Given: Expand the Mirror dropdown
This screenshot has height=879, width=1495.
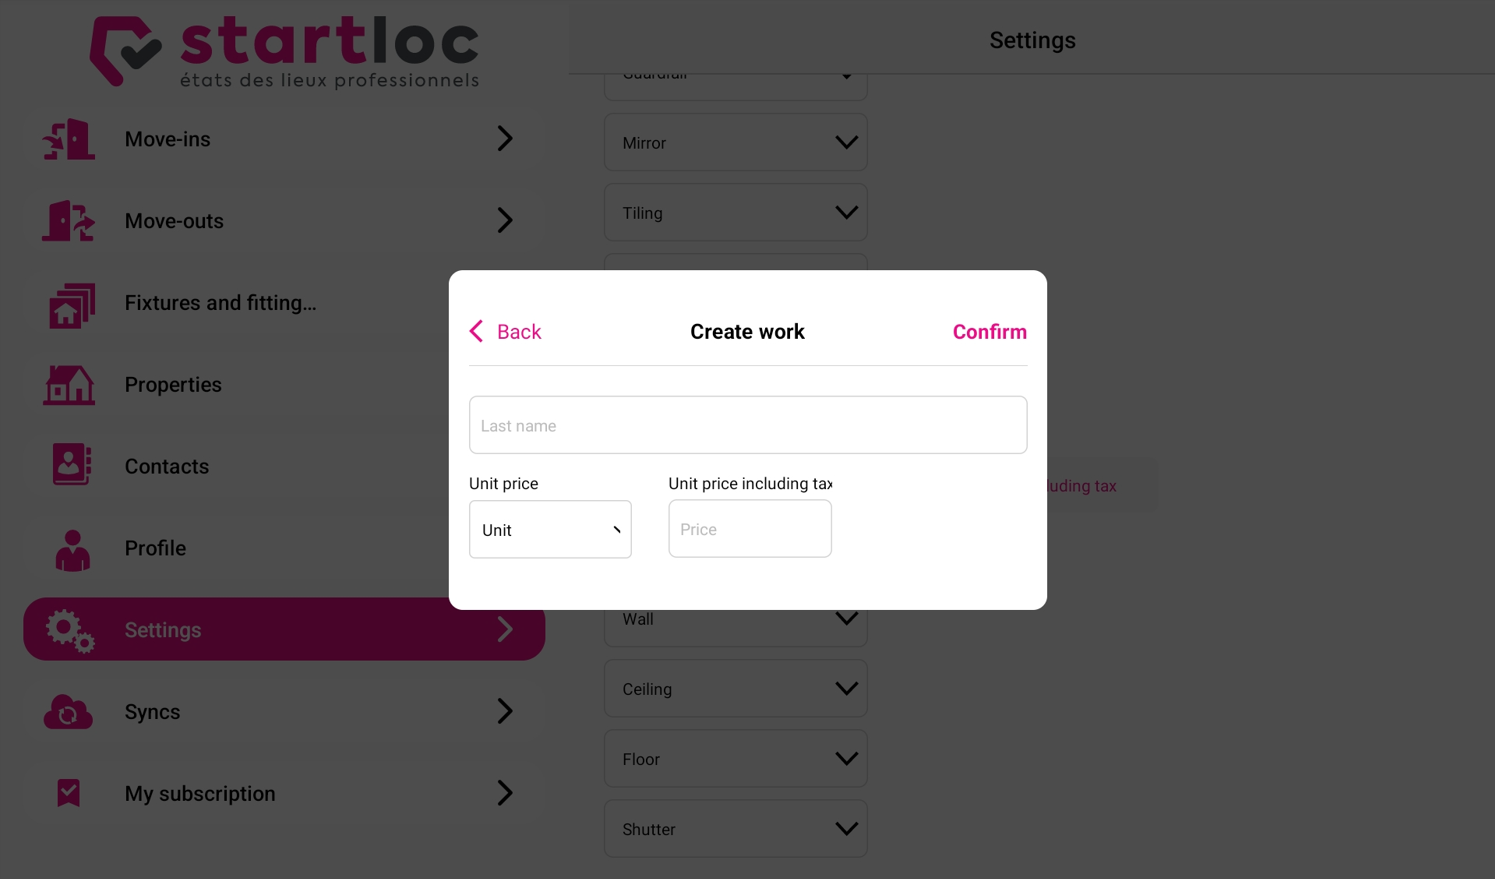Looking at the screenshot, I should [x=735, y=143].
